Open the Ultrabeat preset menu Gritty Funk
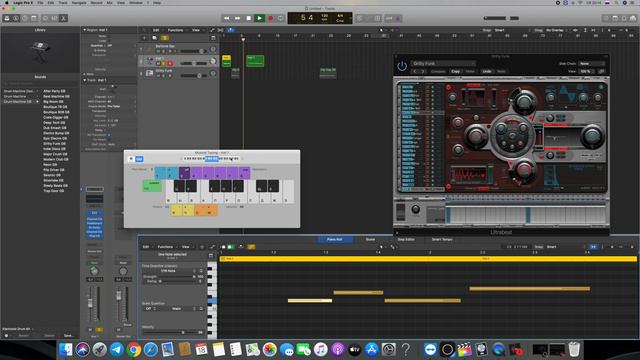This screenshot has width=640, height=360. point(443,64)
